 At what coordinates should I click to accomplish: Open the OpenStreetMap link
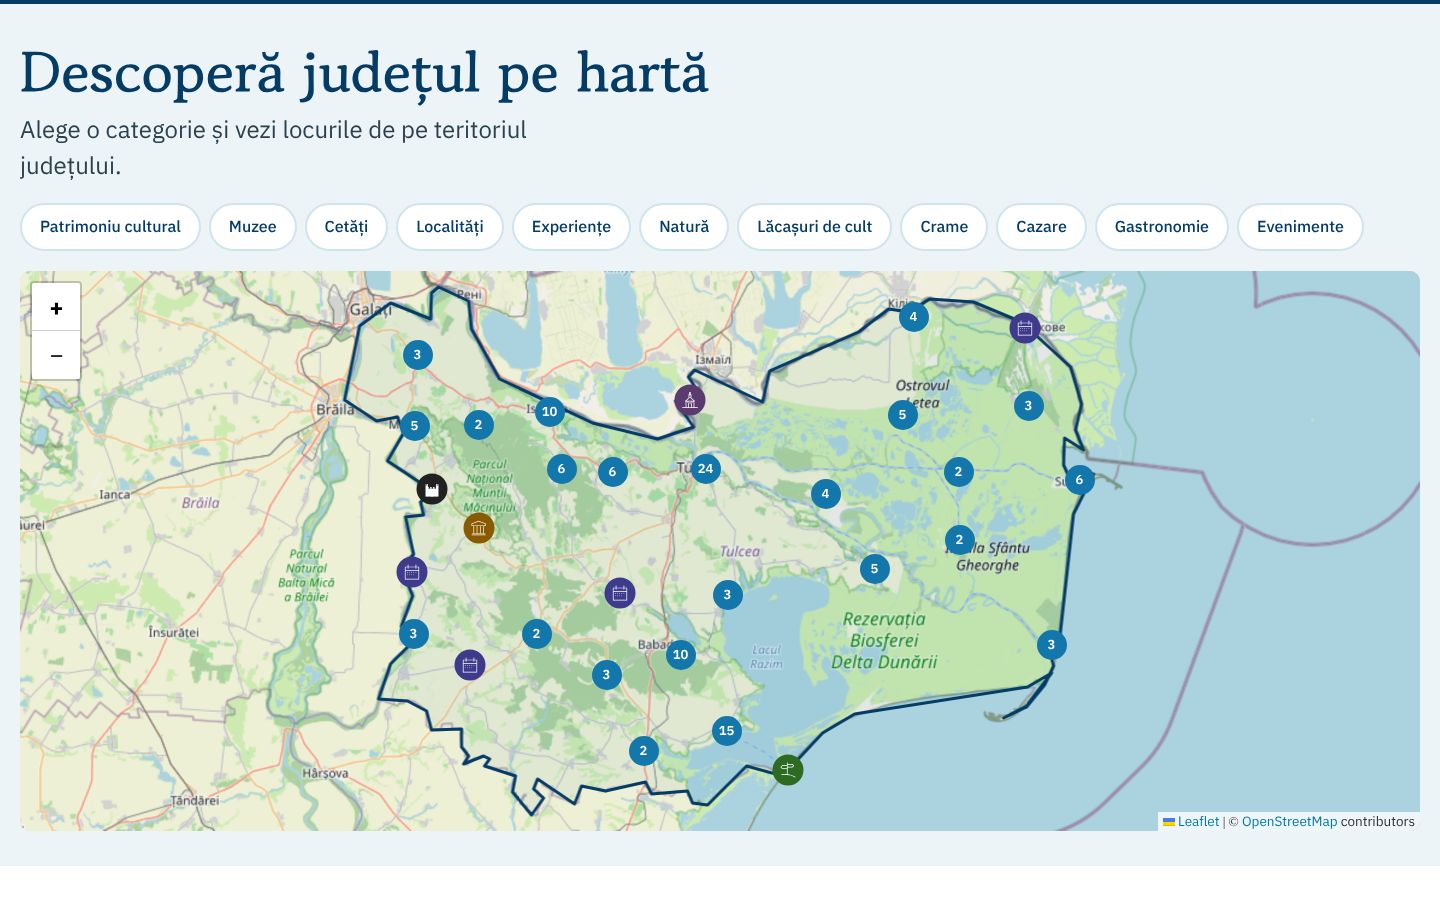coord(1289,822)
